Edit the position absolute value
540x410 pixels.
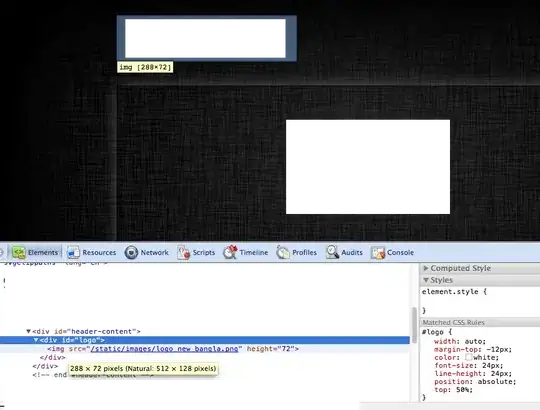coord(496,381)
